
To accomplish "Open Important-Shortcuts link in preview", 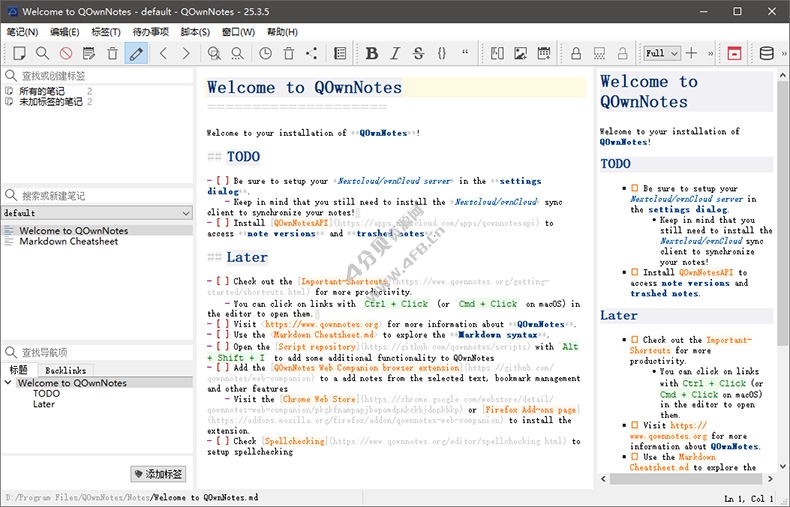I will click(x=690, y=345).
